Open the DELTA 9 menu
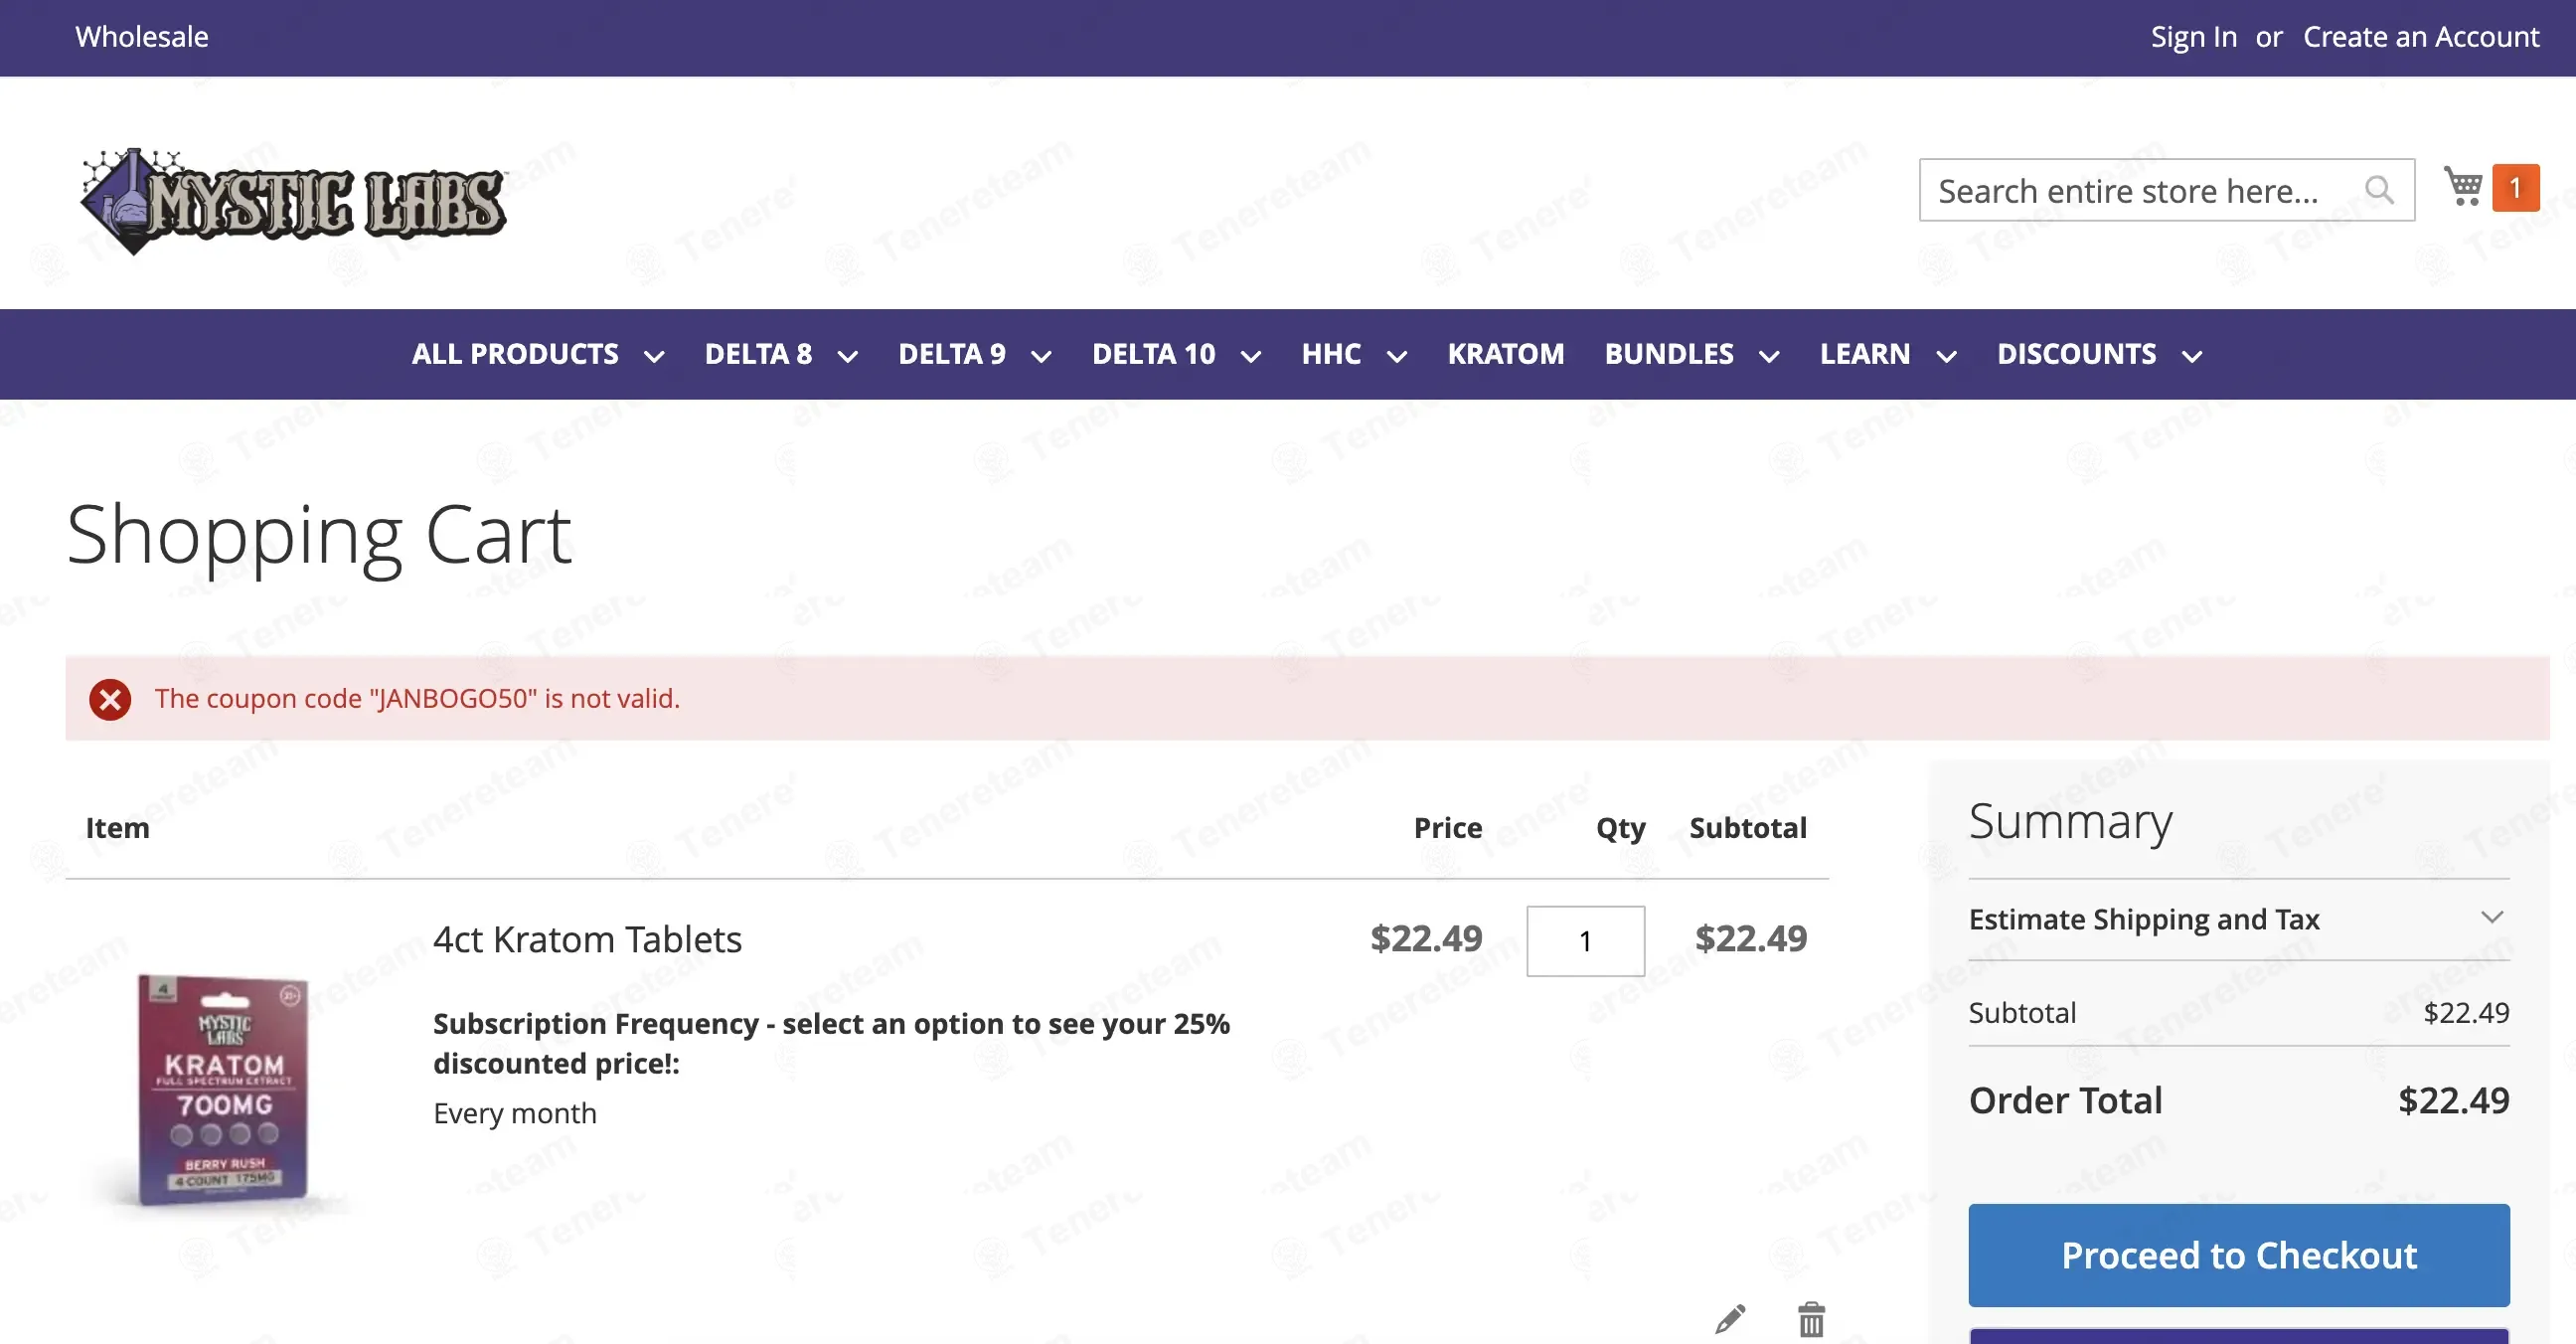The width and height of the screenshot is (2576, 1344). point(952,354)
